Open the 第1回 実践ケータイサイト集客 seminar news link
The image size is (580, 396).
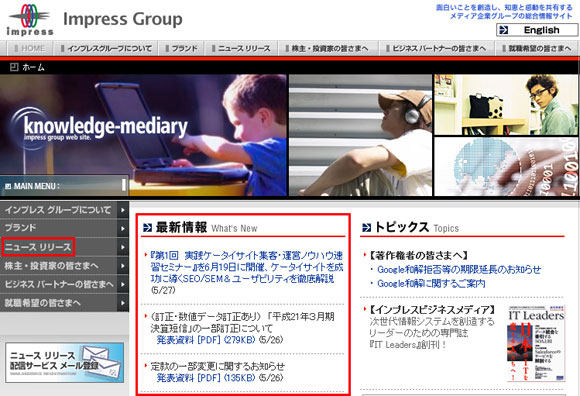coord(247,267)
